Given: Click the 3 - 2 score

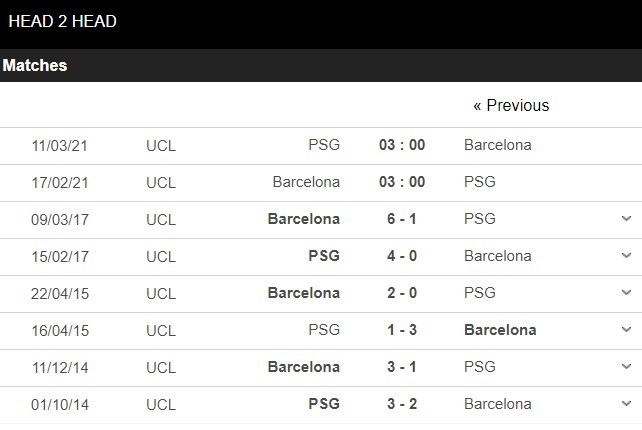Looking at the screenshot, I should click(x=402, y=404).
